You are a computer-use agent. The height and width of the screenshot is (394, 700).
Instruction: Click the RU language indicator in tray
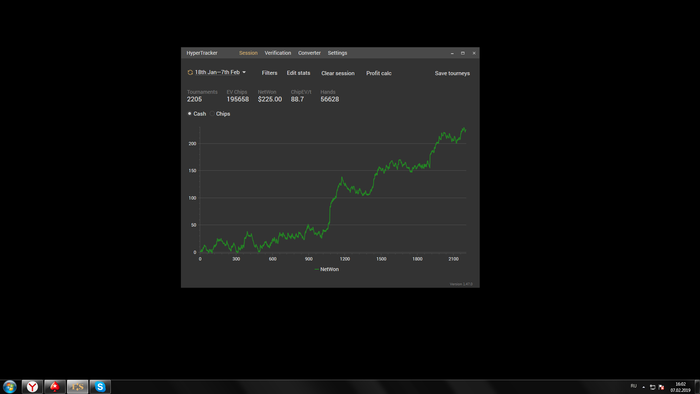click(633, 386)
